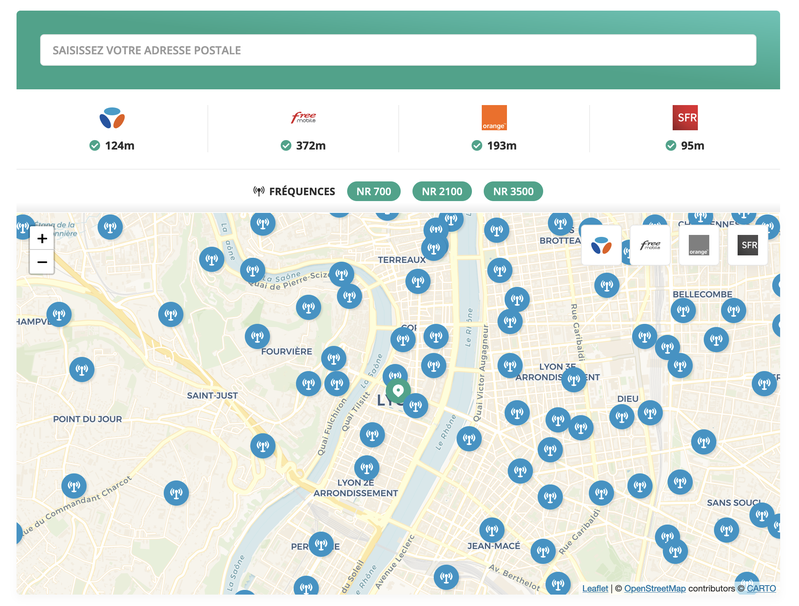
Task: Click antenna marker on Perrache label
Action: 321,544
